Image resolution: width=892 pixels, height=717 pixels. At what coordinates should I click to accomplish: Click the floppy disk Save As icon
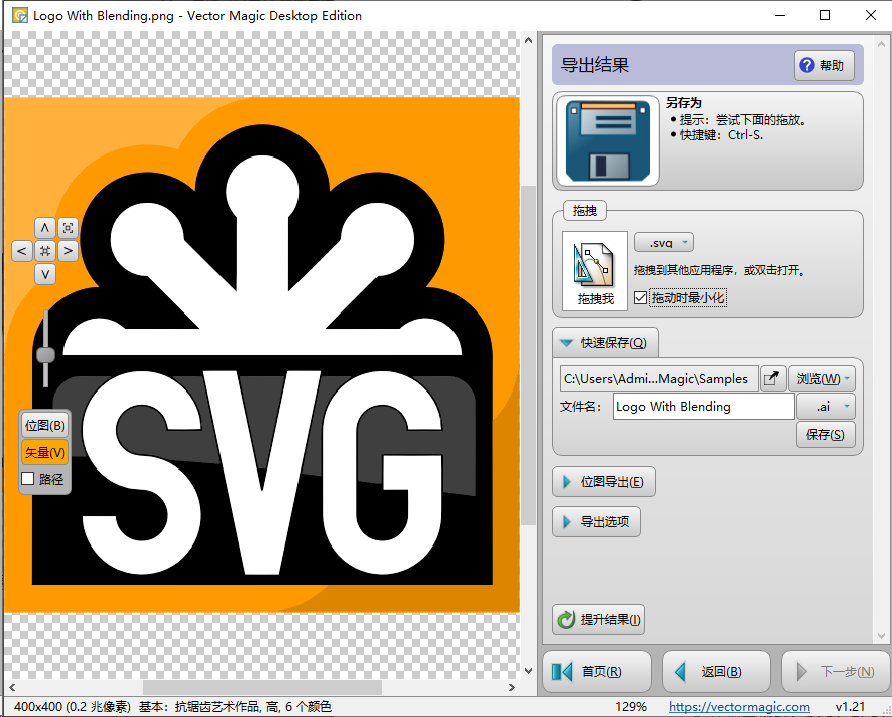(608, 141)
